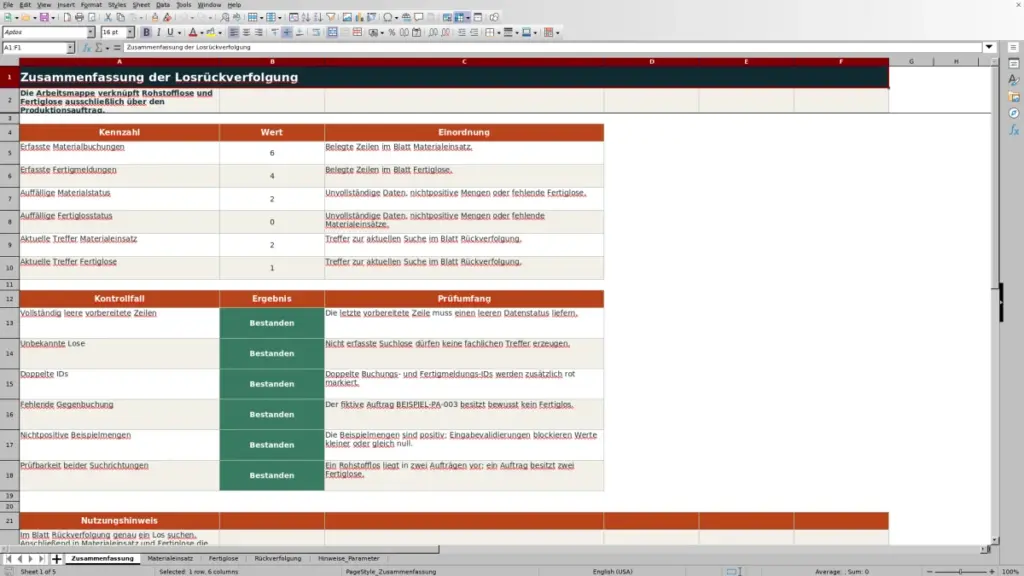Adjust the zoom slider in status bar
The height and width of the screenshot is (576, 1024).
click(960, 571)
